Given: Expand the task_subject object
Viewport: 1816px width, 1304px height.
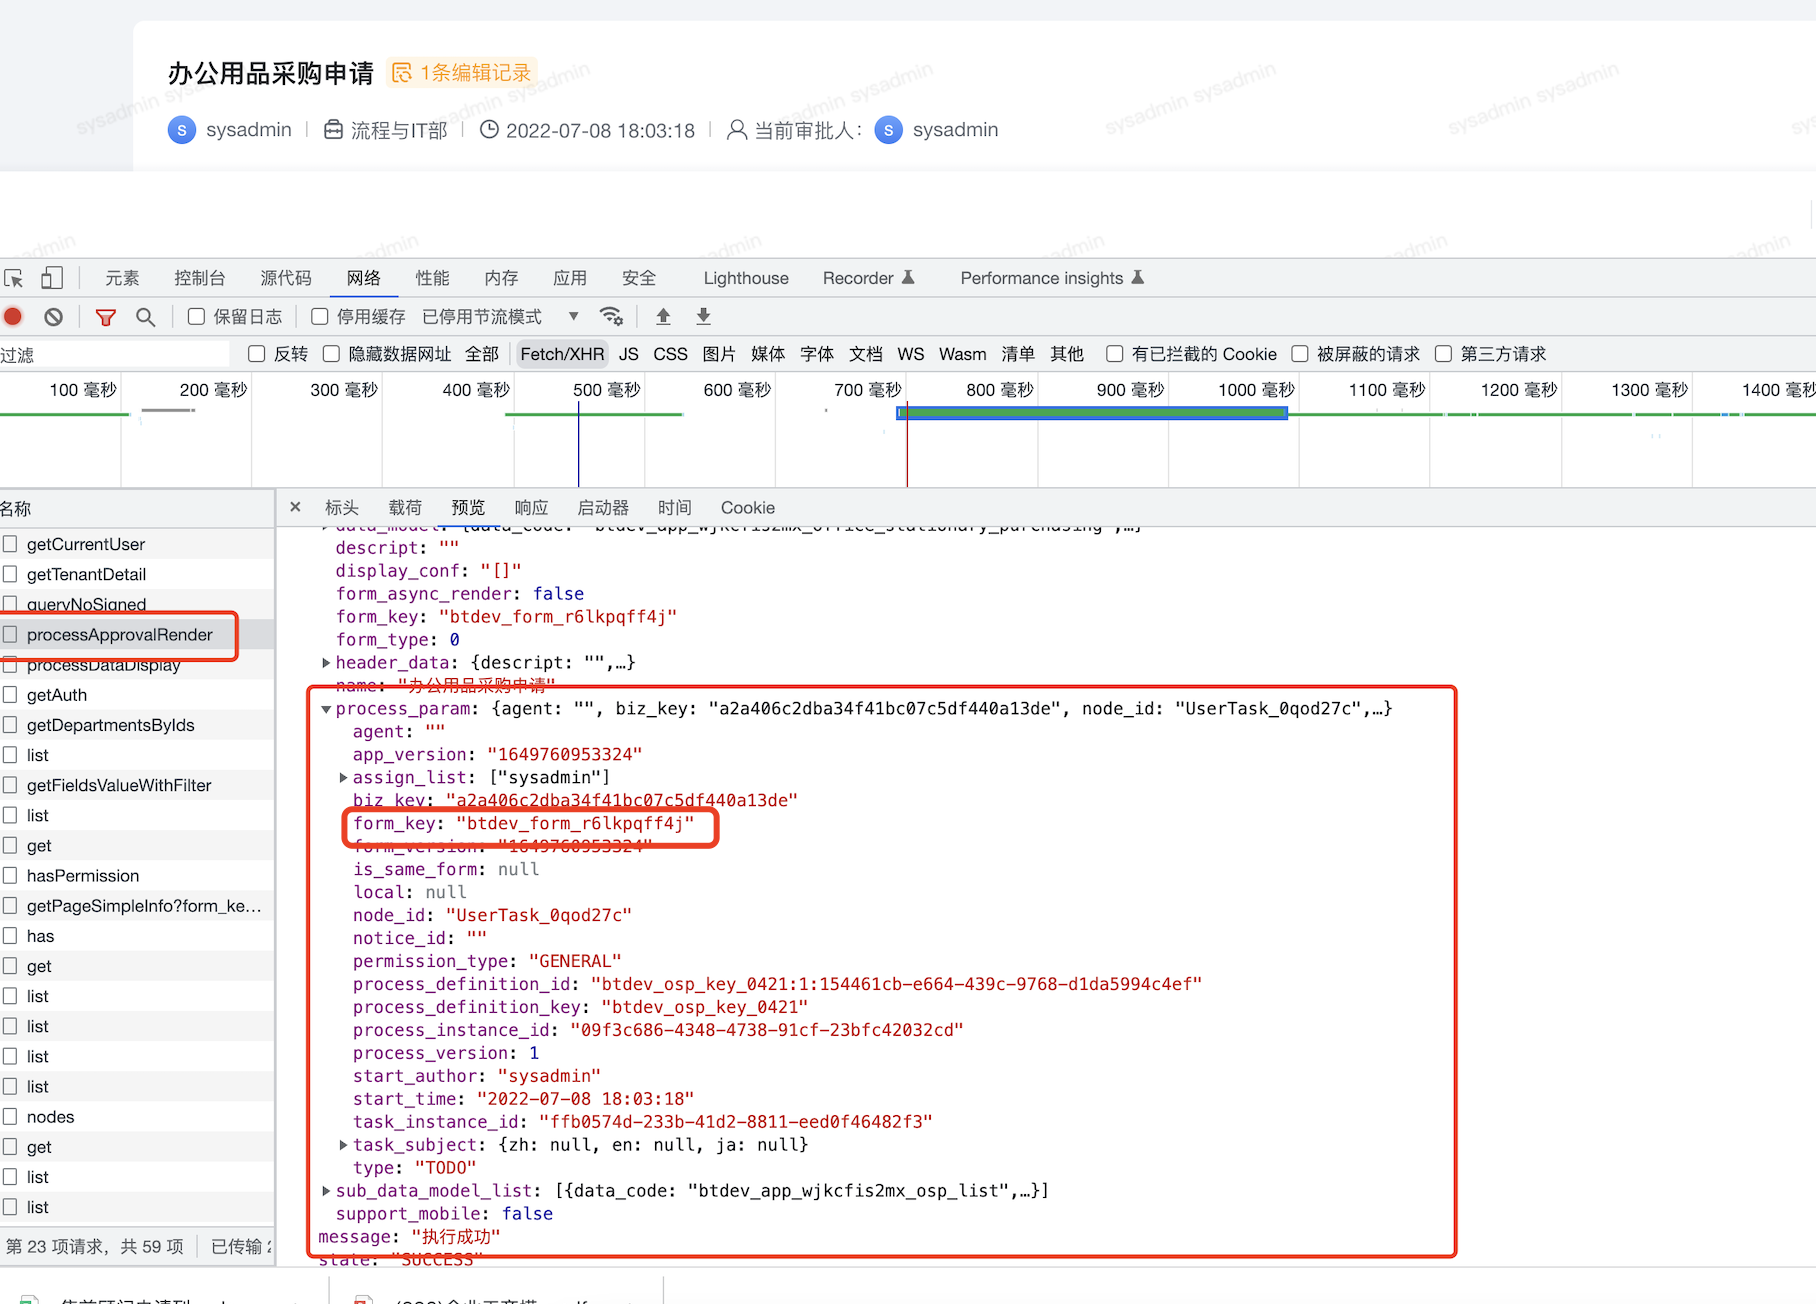Looking at the screenshot, I should click(x=343, y=1145).
